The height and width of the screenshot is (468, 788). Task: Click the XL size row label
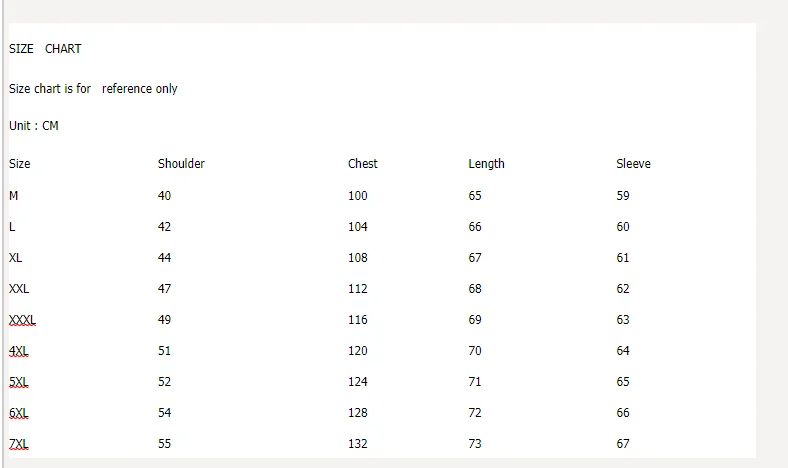click(x=16, y=258)
